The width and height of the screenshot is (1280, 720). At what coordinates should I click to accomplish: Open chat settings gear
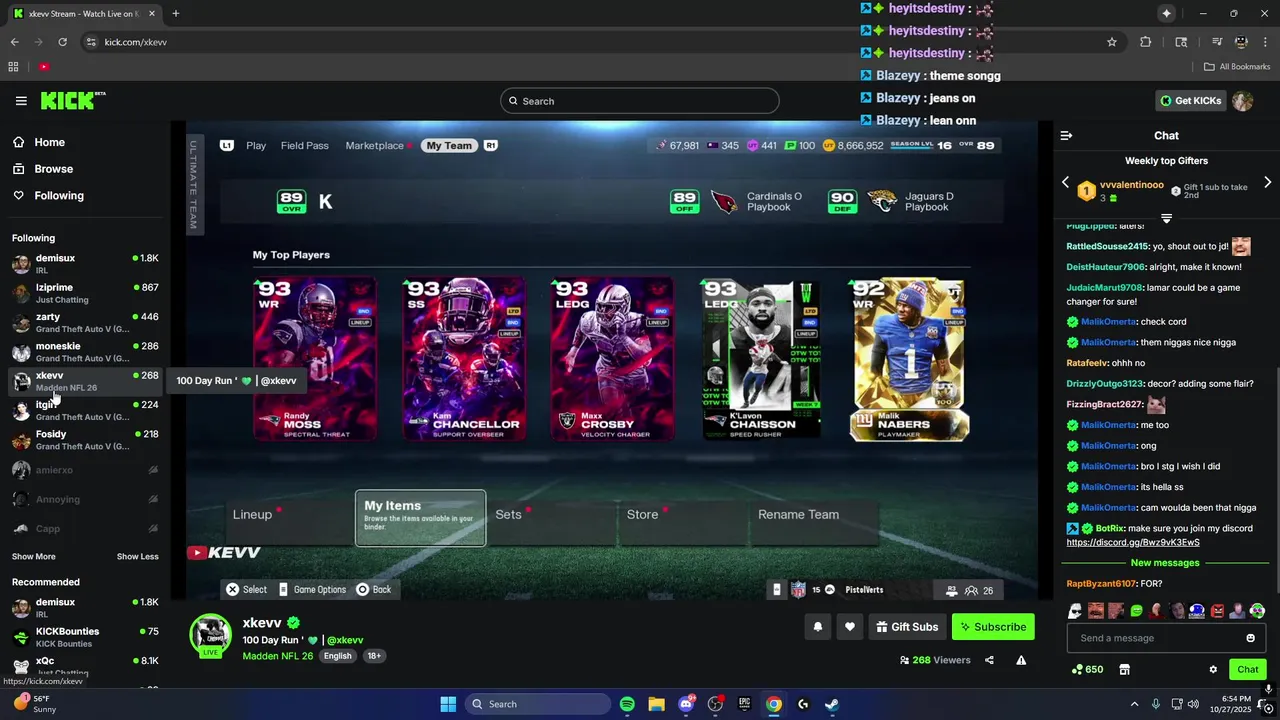(x=1213, y=670)
